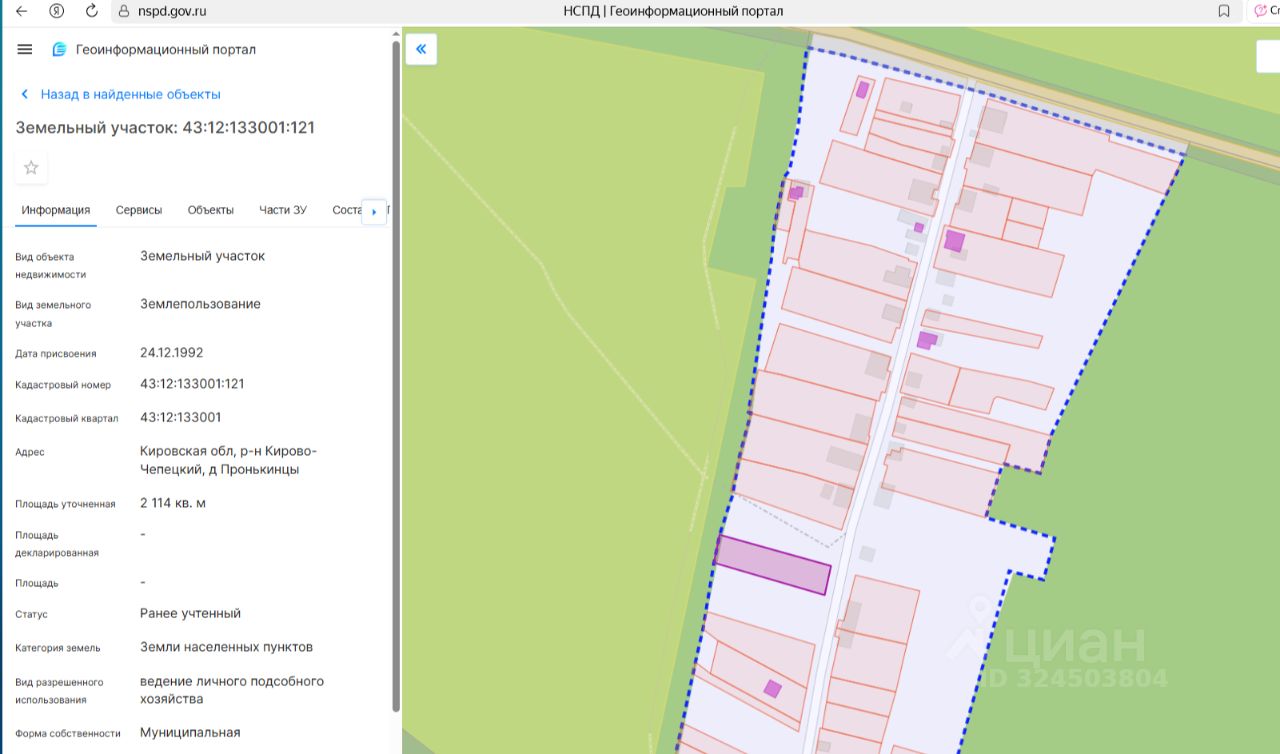
Task: Click the lock icon beside nspd.gov.ru
Action: coord(124,11)
